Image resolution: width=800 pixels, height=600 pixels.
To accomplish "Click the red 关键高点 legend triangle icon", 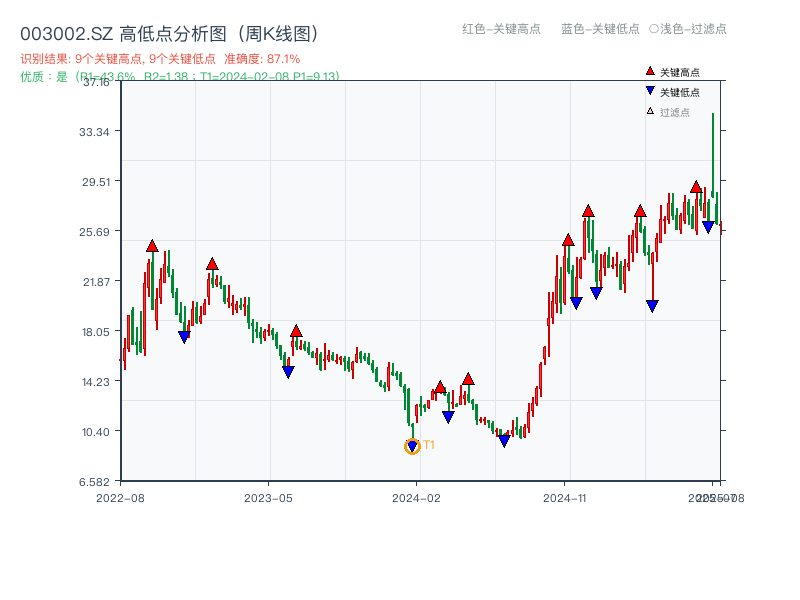I will coord(650,71).
